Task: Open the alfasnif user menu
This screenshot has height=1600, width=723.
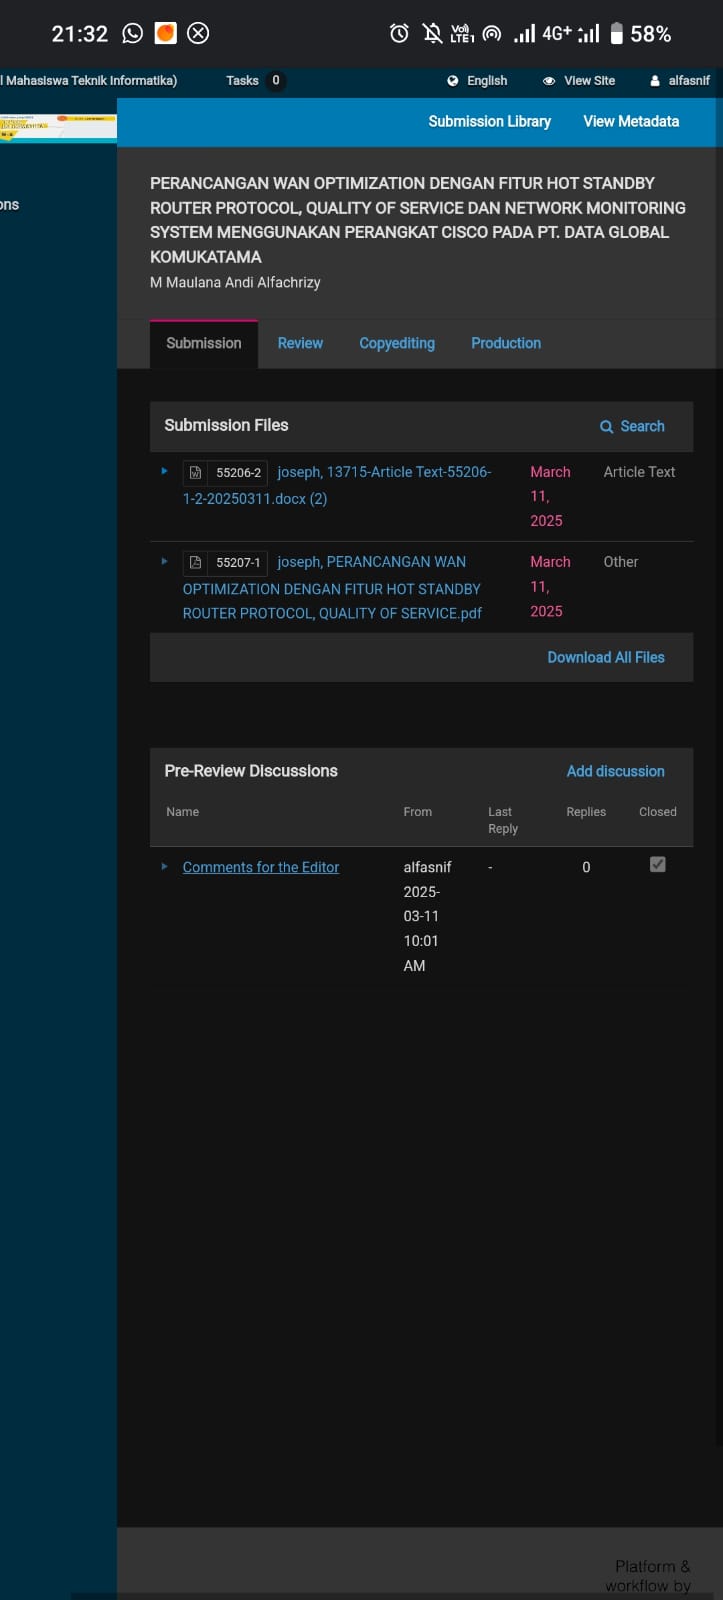Action: point(680,81)
